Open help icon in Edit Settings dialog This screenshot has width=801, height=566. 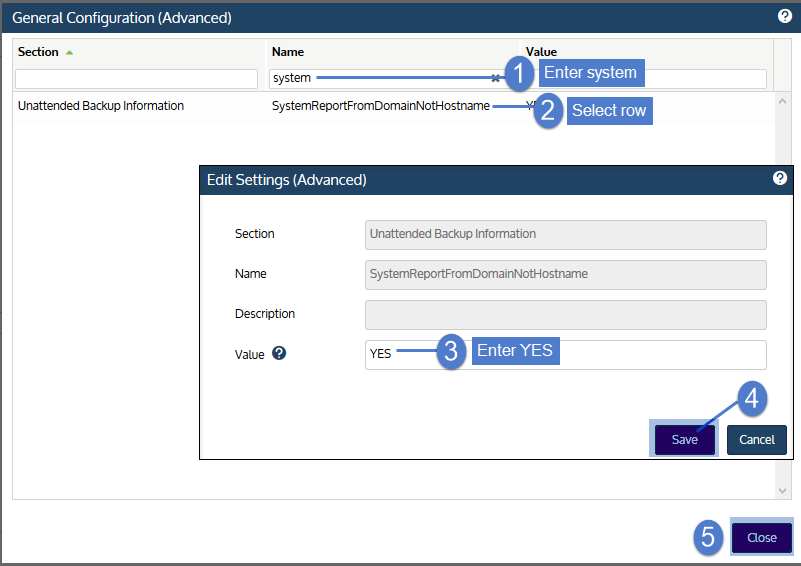pyautogui.click(x=780, y=178)
